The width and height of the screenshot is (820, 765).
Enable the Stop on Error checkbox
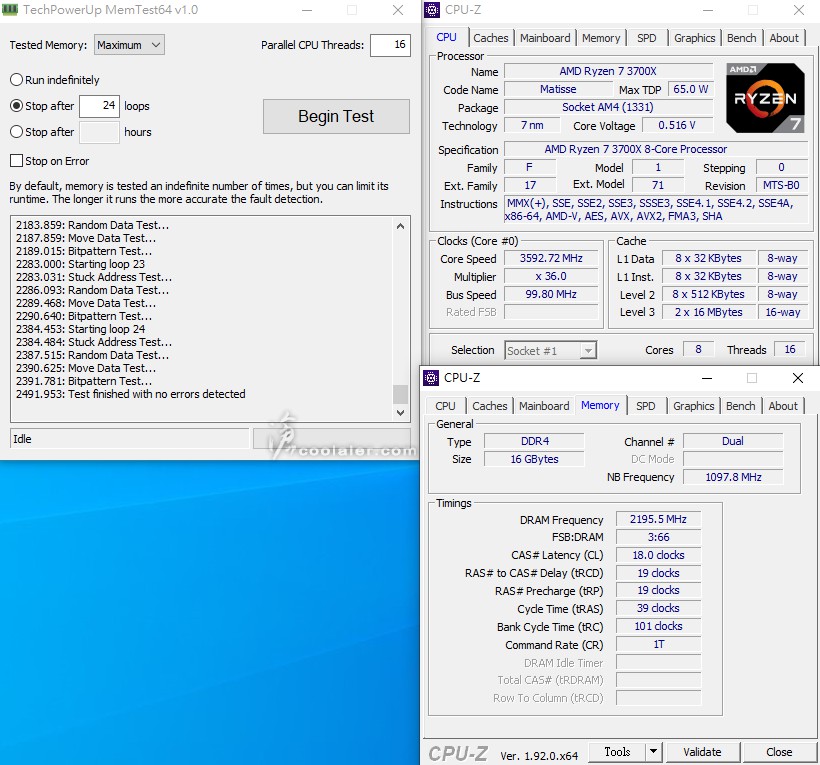point(17,161)
